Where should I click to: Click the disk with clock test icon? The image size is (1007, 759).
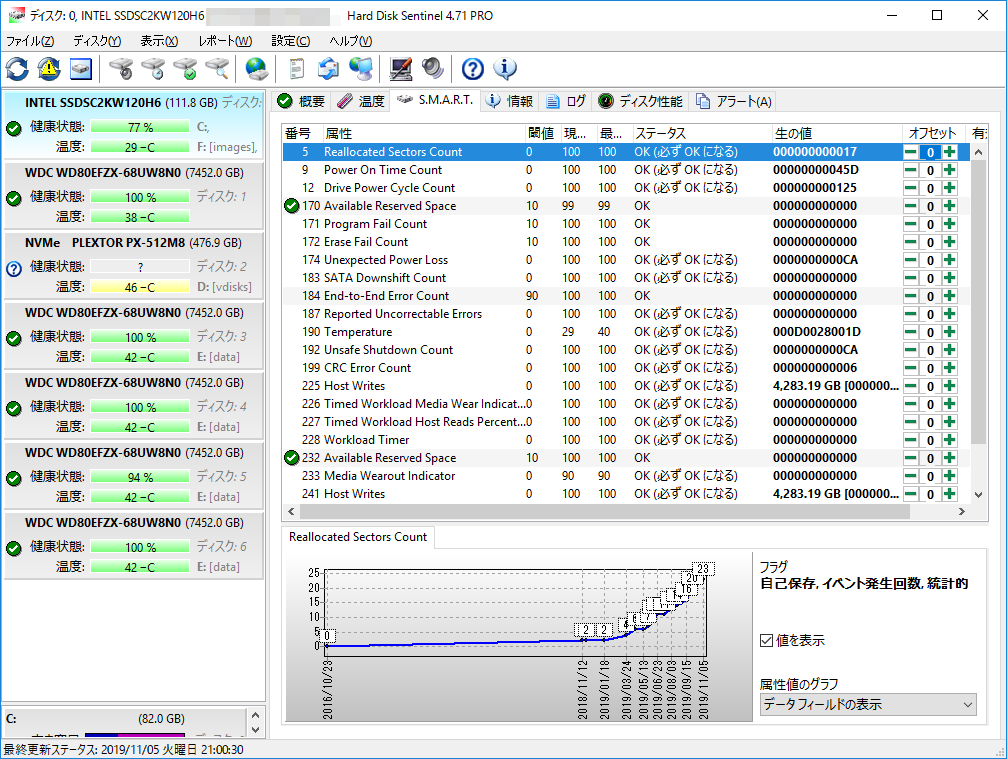[153, 69]
